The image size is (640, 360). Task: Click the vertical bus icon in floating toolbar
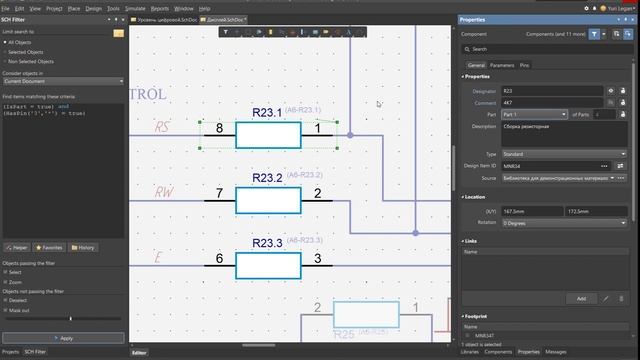(x=302, y=32)
